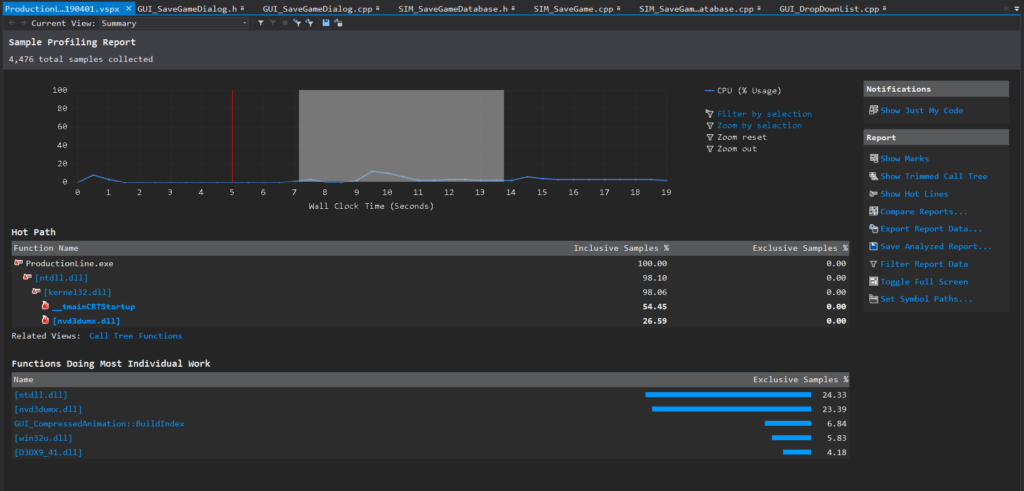The height and width of the screenshot is (491, 1024).
Task: Click the funnel icon beside Zoom by selection
Action: pos(710,125)
